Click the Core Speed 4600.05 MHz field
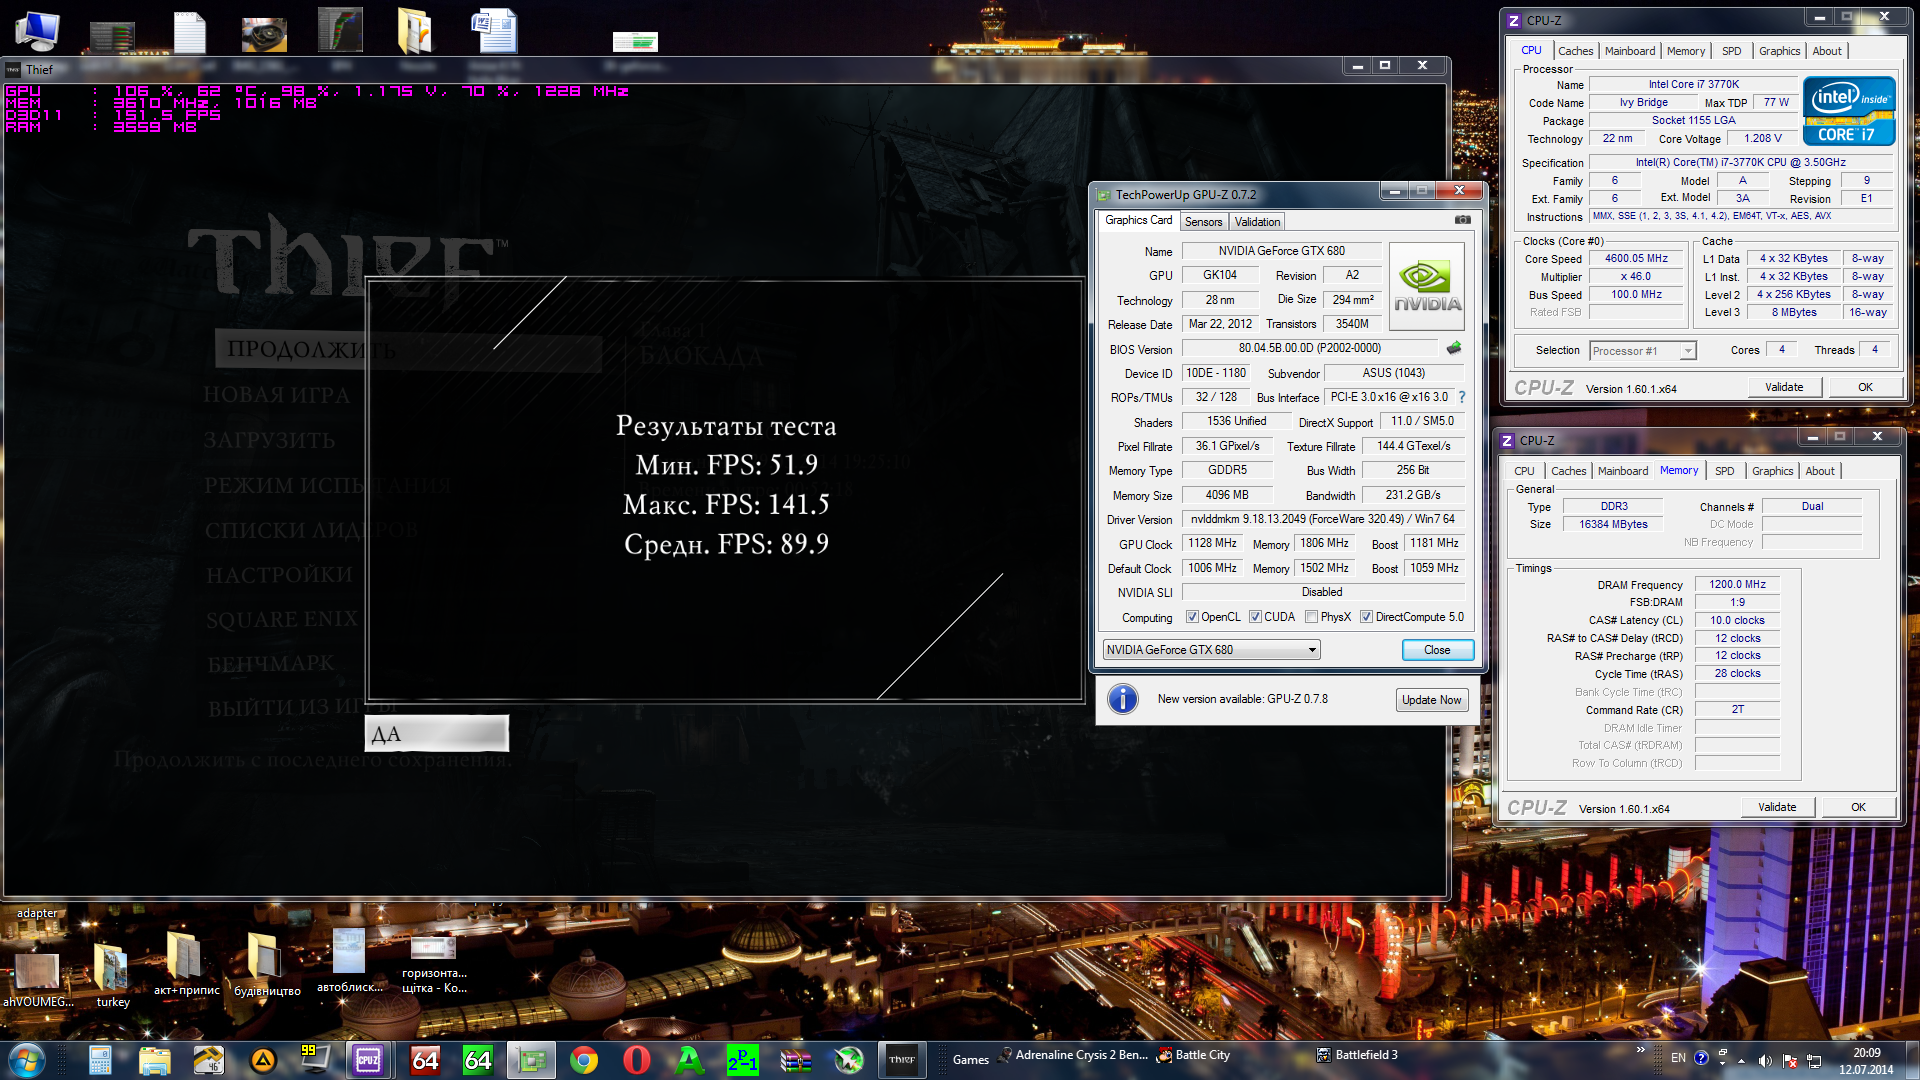The image size is (1920, 1080). pyautogui.click(x=1636, y=259)
